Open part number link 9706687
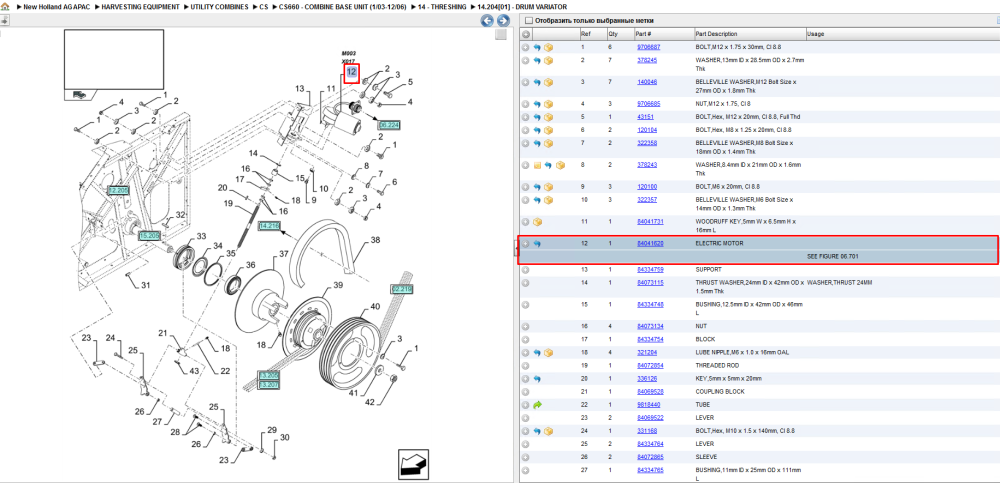The image size is (1000, 483). [x=649, y=47]
